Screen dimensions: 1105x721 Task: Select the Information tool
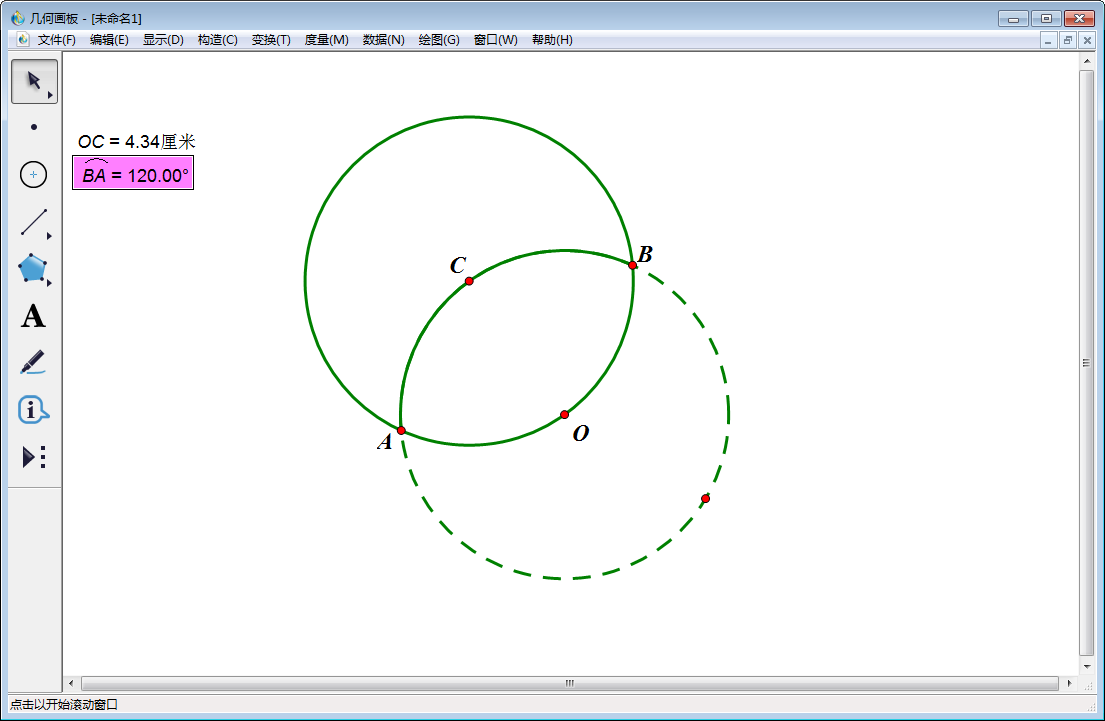click(32, 409)
